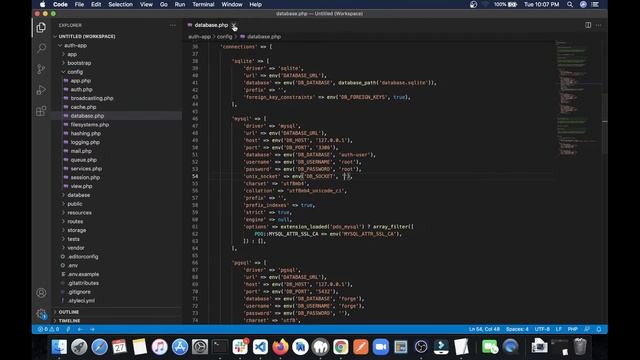Open Safari from the dock
This screenshot has height=360, width=640.
[99, 347]
